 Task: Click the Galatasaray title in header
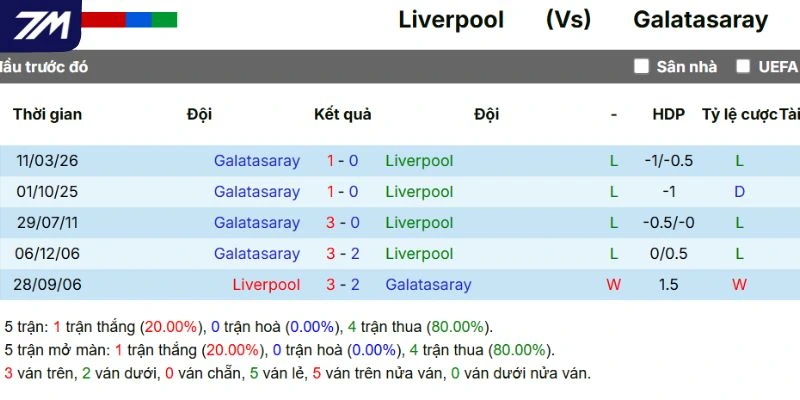point(700,19)
